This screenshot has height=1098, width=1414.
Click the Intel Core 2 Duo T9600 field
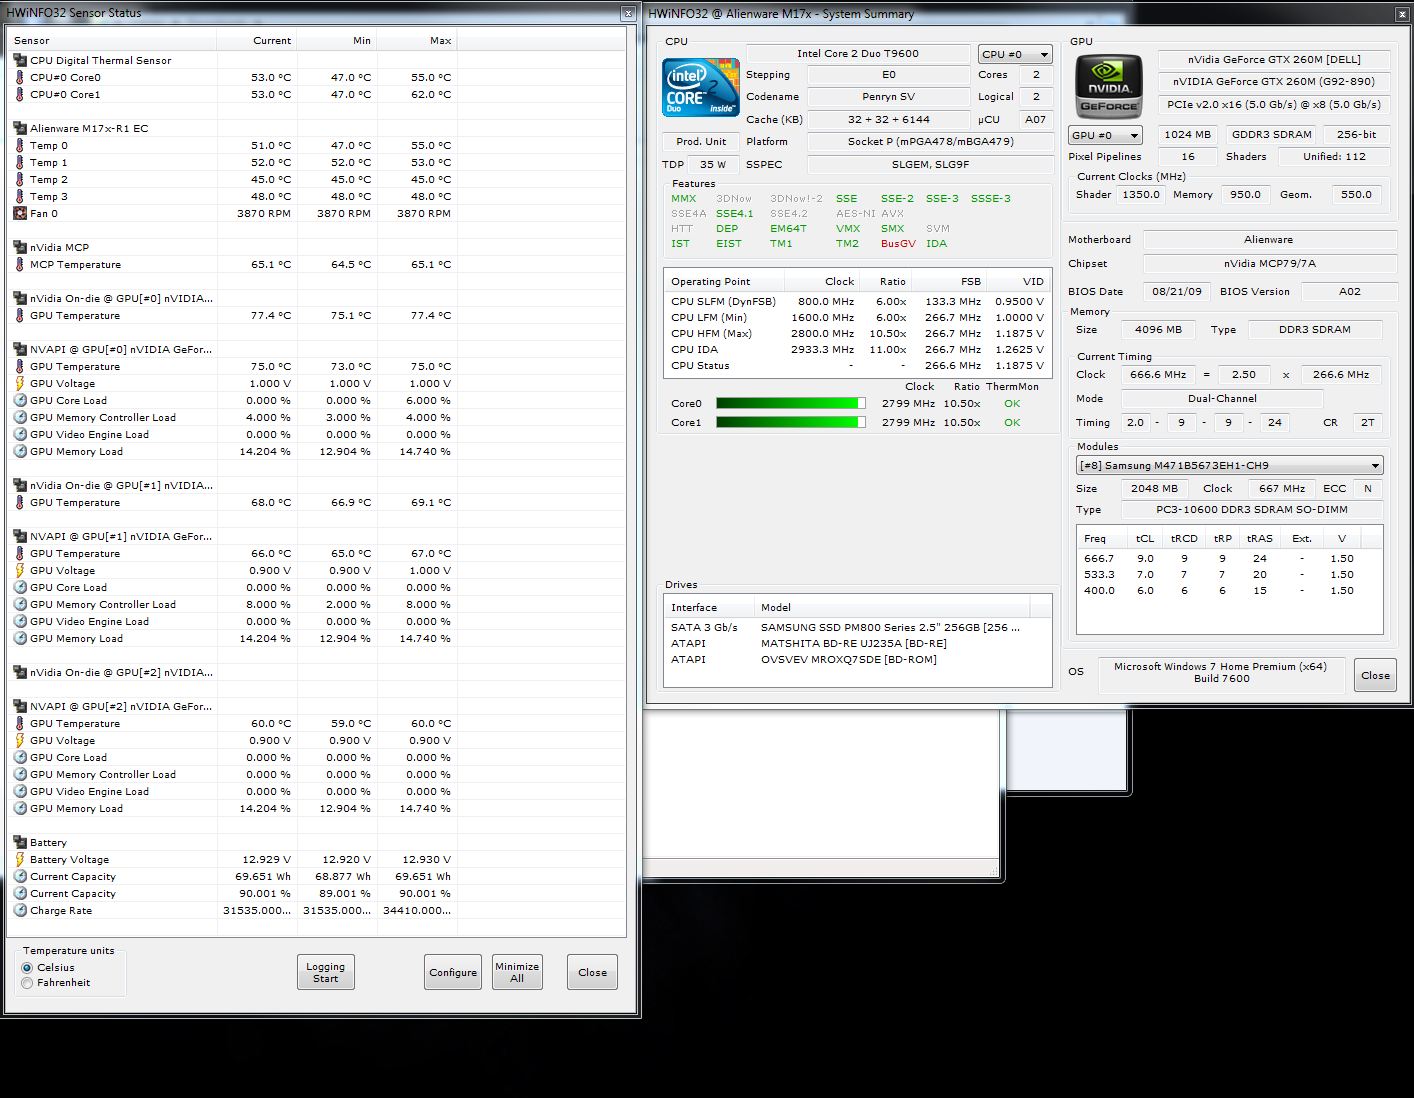click(857, 54)
